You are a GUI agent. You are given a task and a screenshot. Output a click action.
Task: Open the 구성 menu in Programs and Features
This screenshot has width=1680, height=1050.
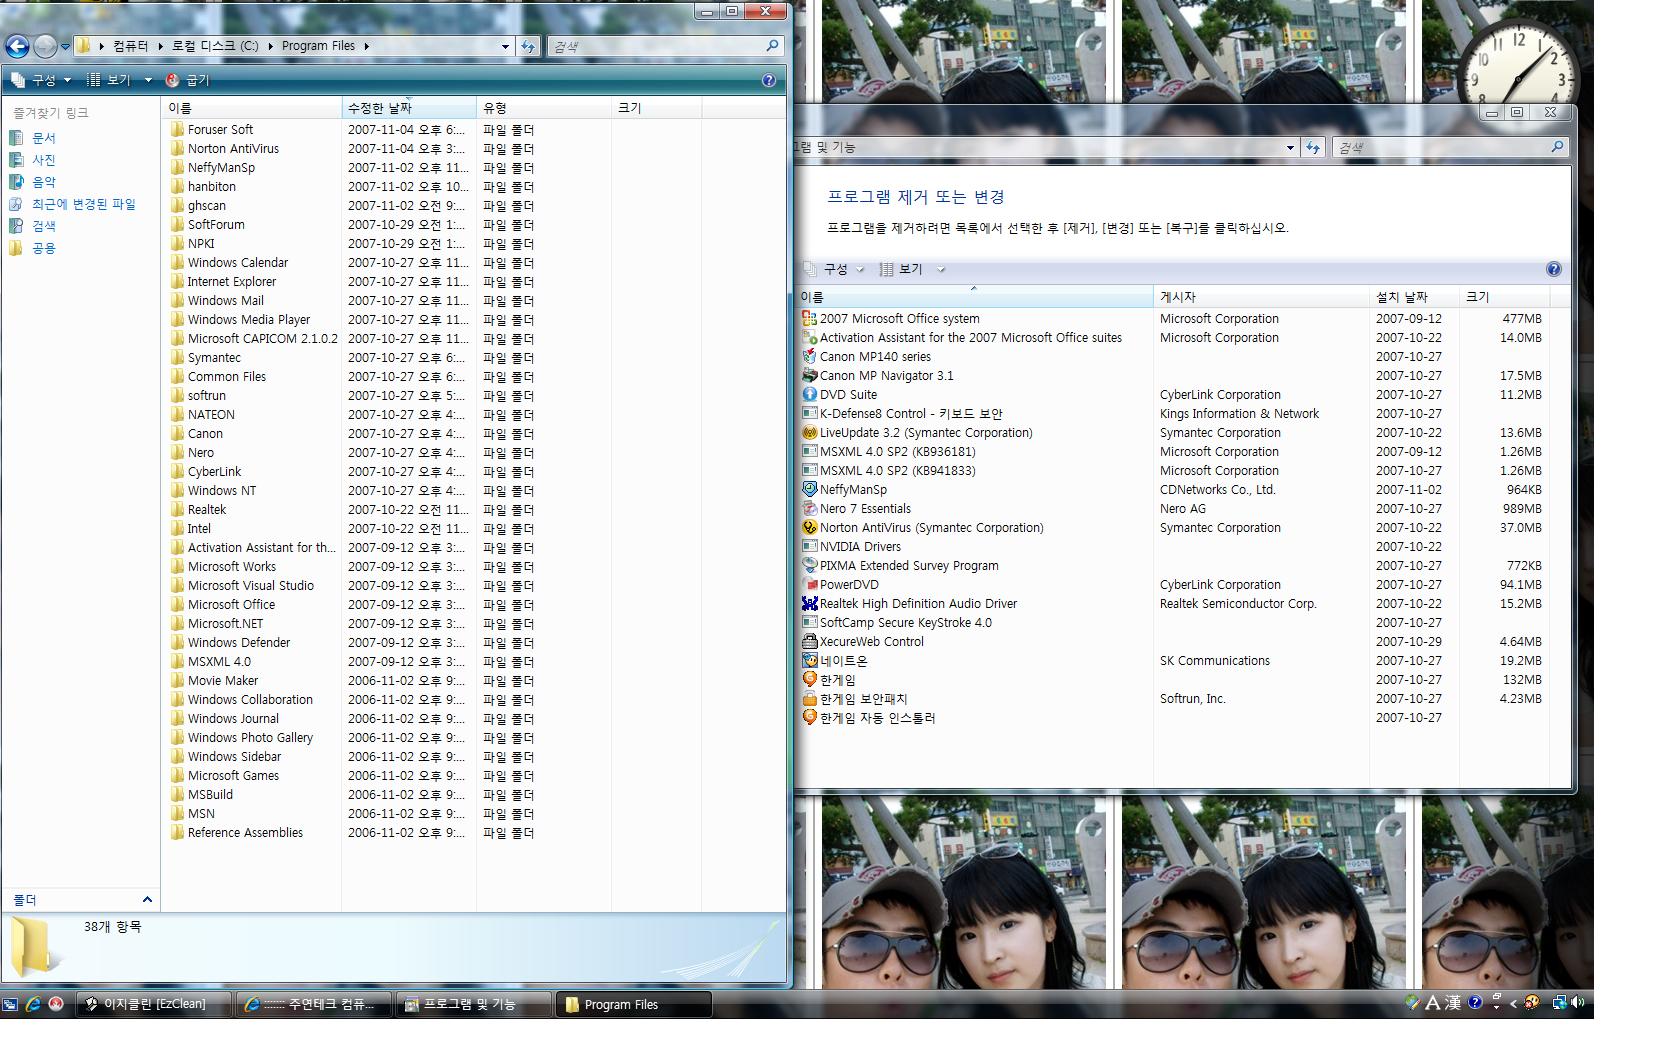[834, 269]
